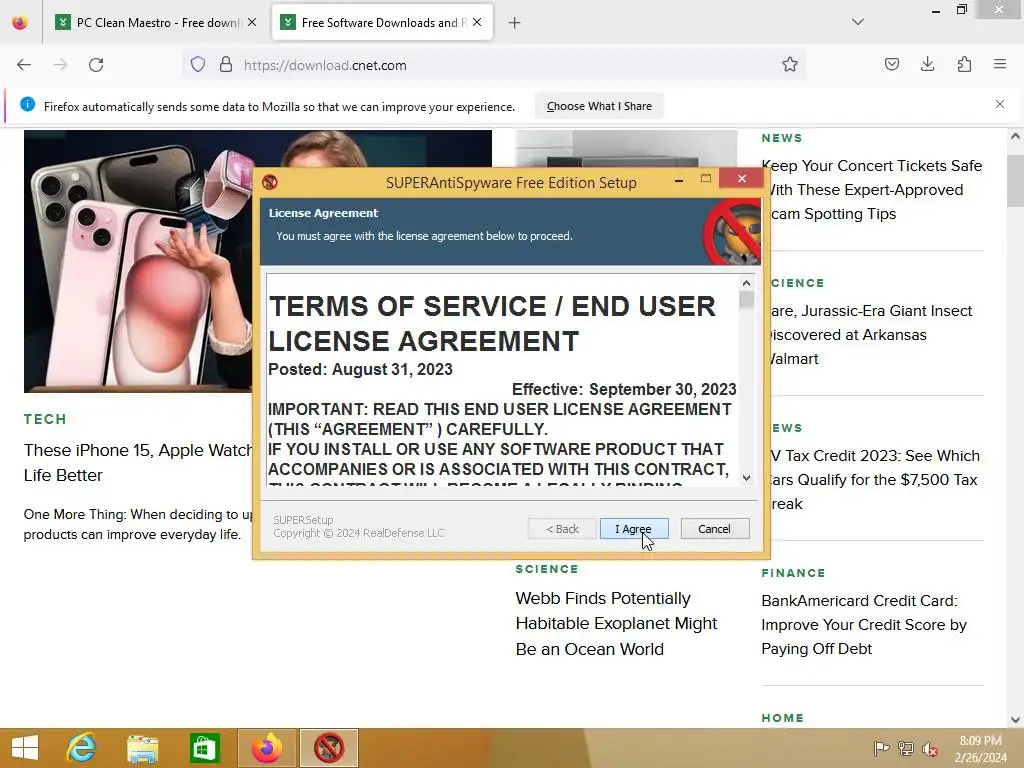Save page to Pocket icon
The height and width of the screenshot is (768, 1024).
point(891,65)
